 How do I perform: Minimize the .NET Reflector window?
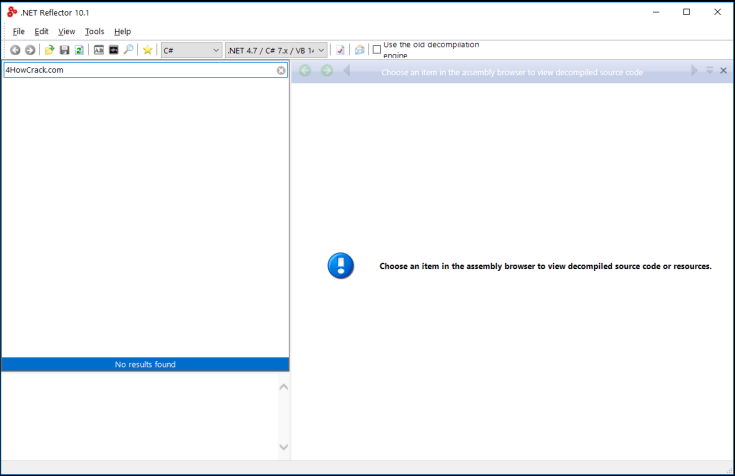click(x=656, y=12)
